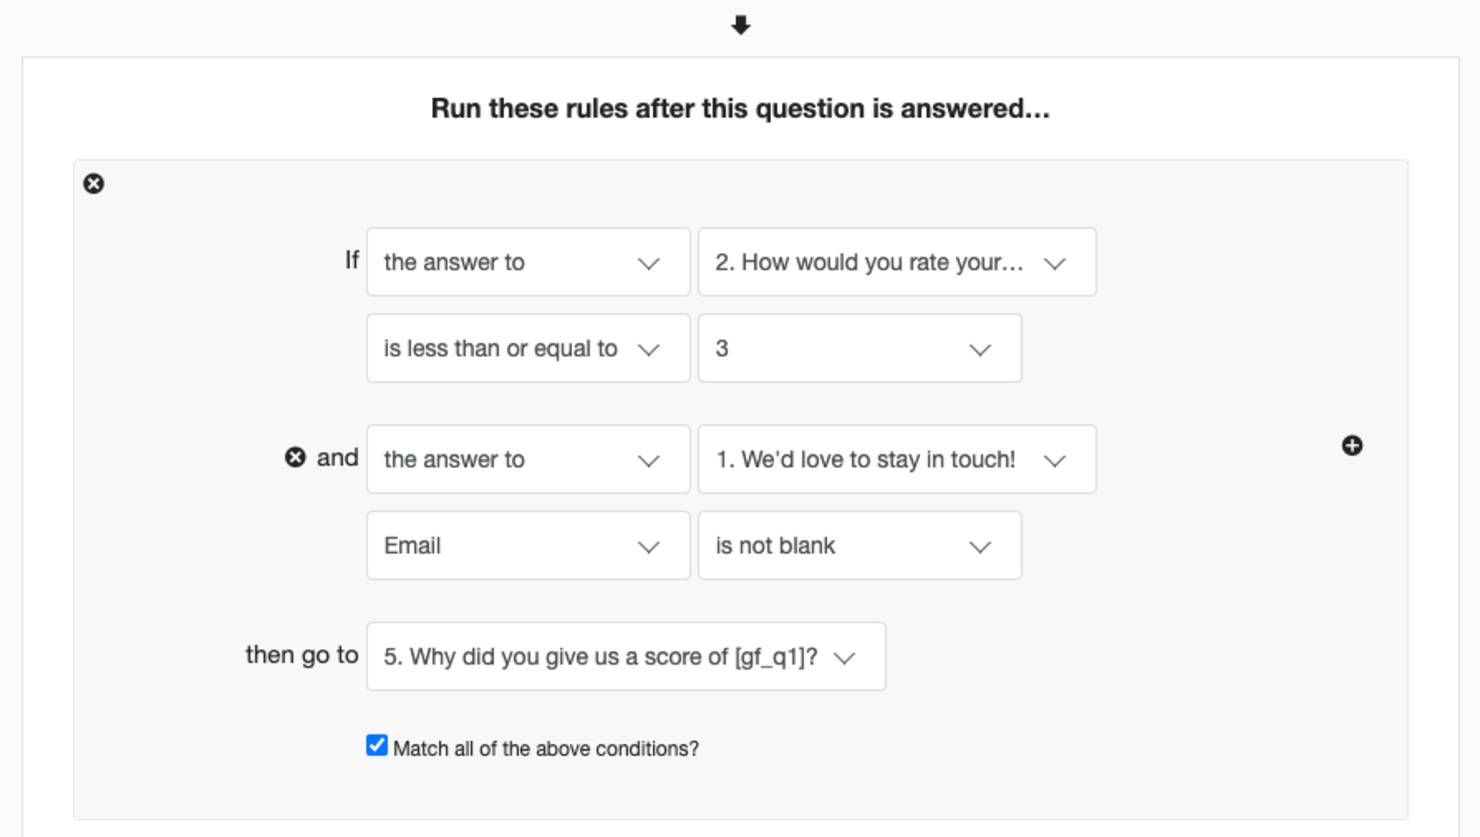
Task: Open the value '3' dropdown
Action: point(860,348)
